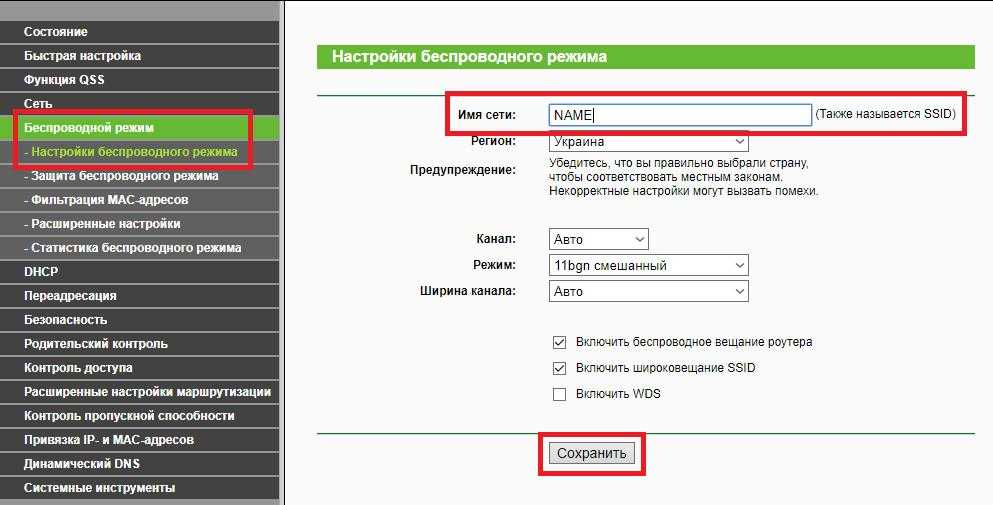Click the Ширина канала label
The image size is (993, 505).
point(468,291)
